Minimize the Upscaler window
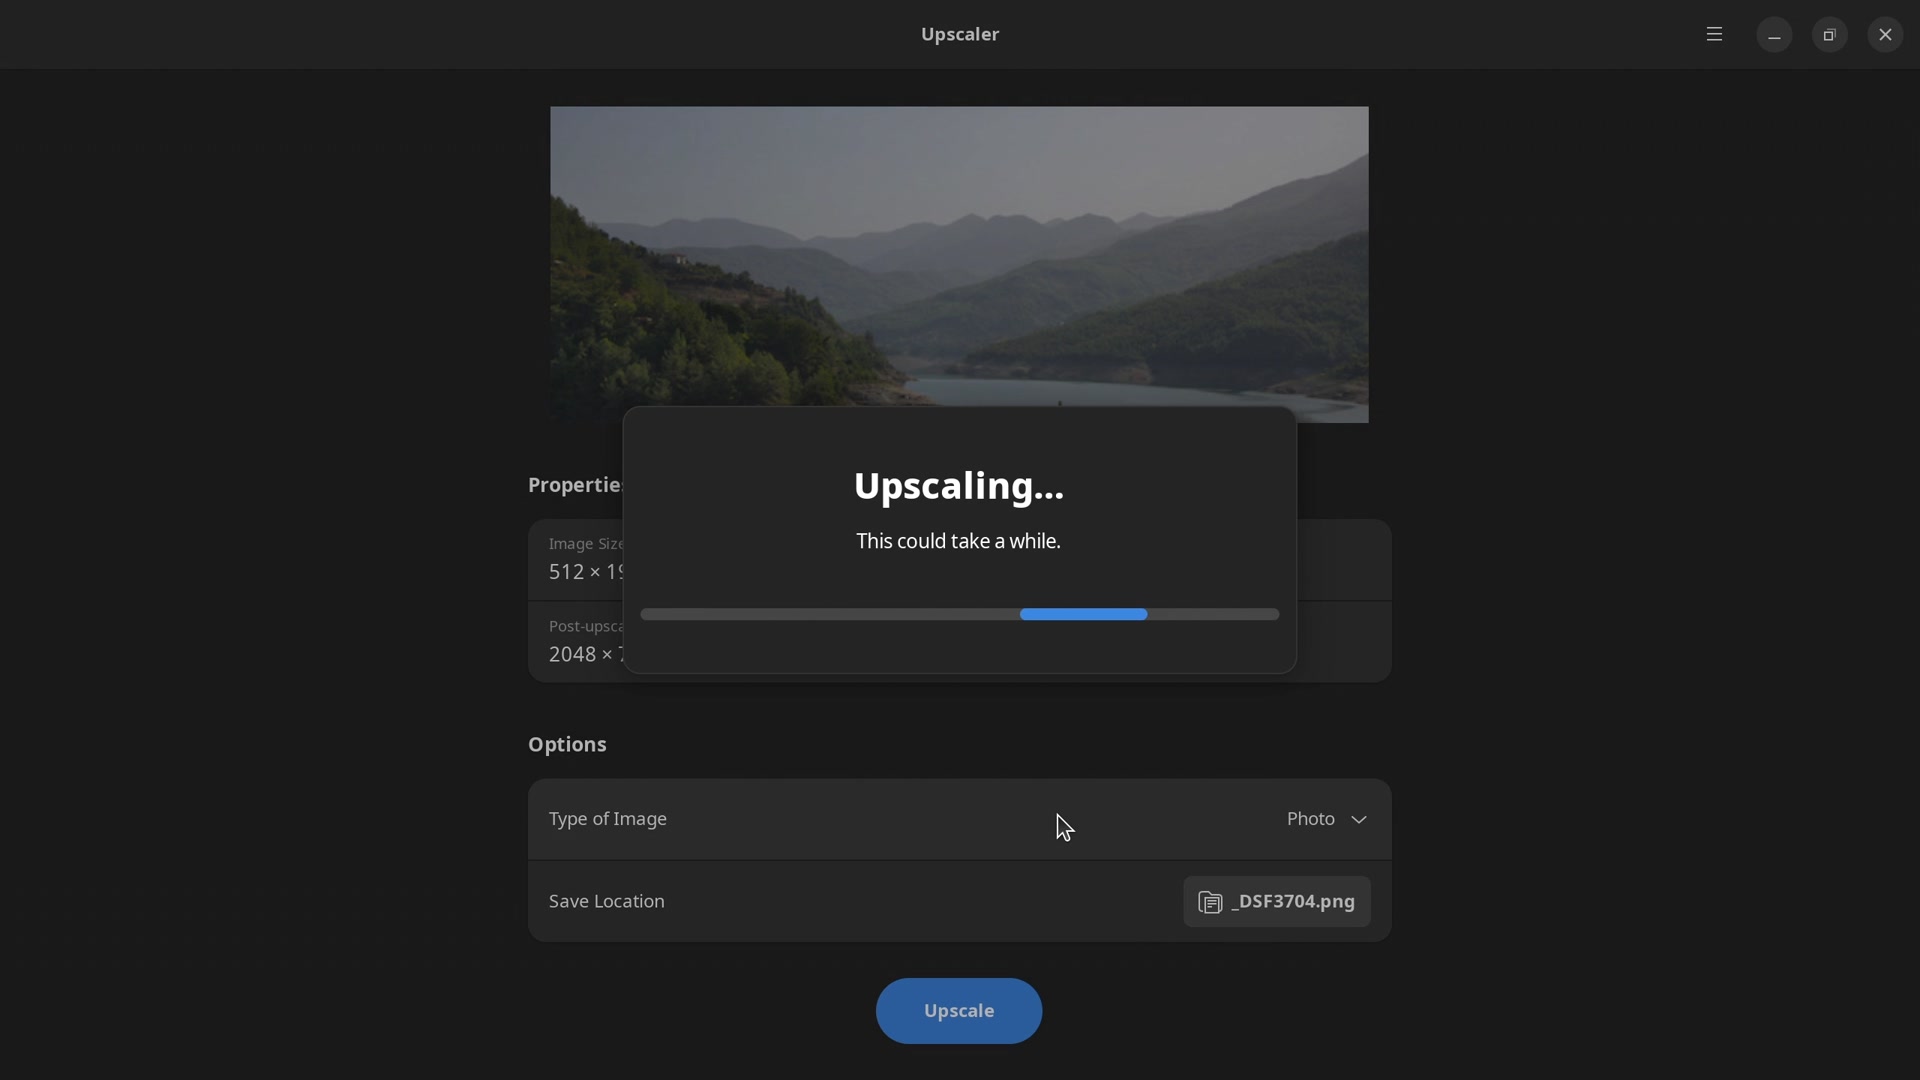This screenshot has height=1080, width=1920. pyautogui.click(x=1774, y=35)
